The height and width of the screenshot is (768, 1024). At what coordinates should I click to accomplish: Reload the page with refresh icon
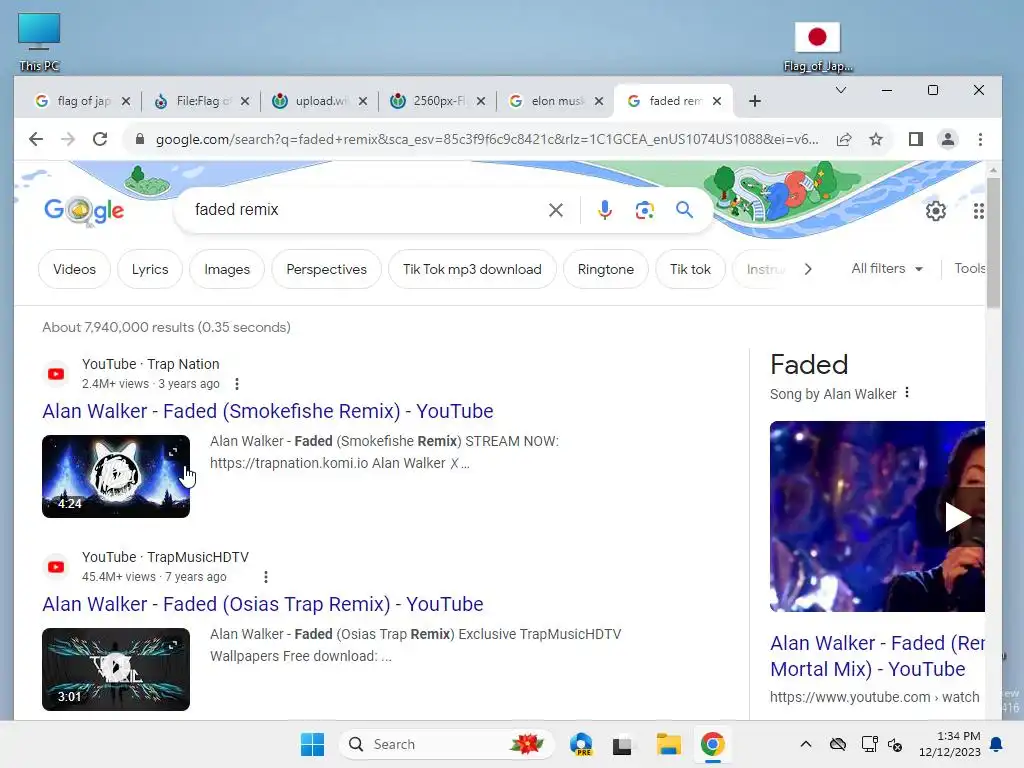(100, 139)
